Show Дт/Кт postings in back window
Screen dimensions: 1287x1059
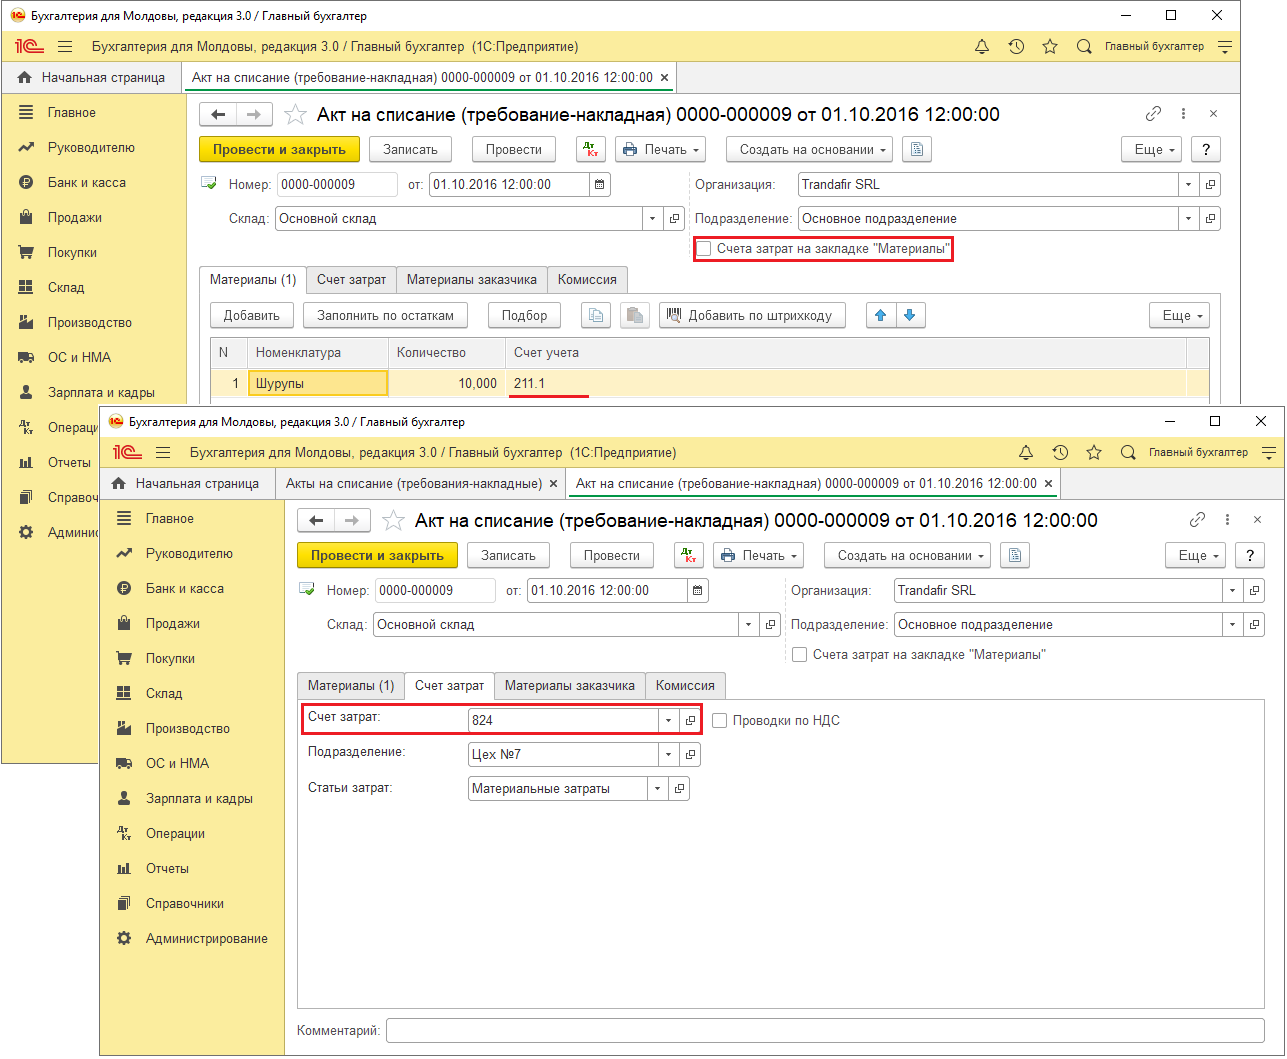[x=591, y=149]
